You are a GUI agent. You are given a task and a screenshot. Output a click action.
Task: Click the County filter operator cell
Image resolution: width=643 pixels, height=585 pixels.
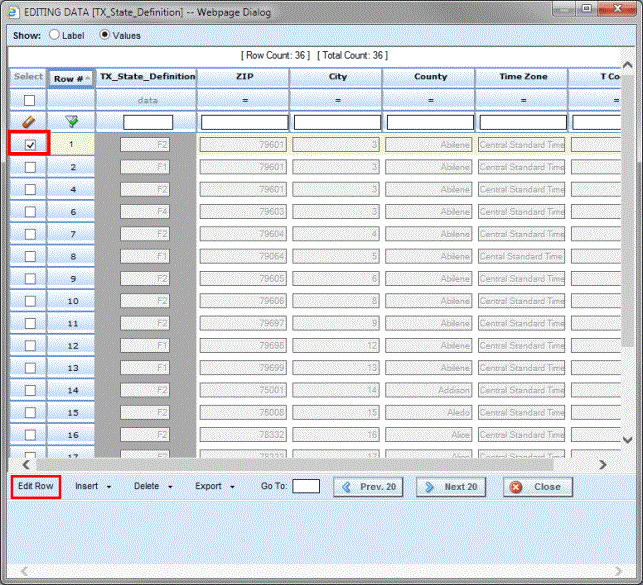click(429, 100)
